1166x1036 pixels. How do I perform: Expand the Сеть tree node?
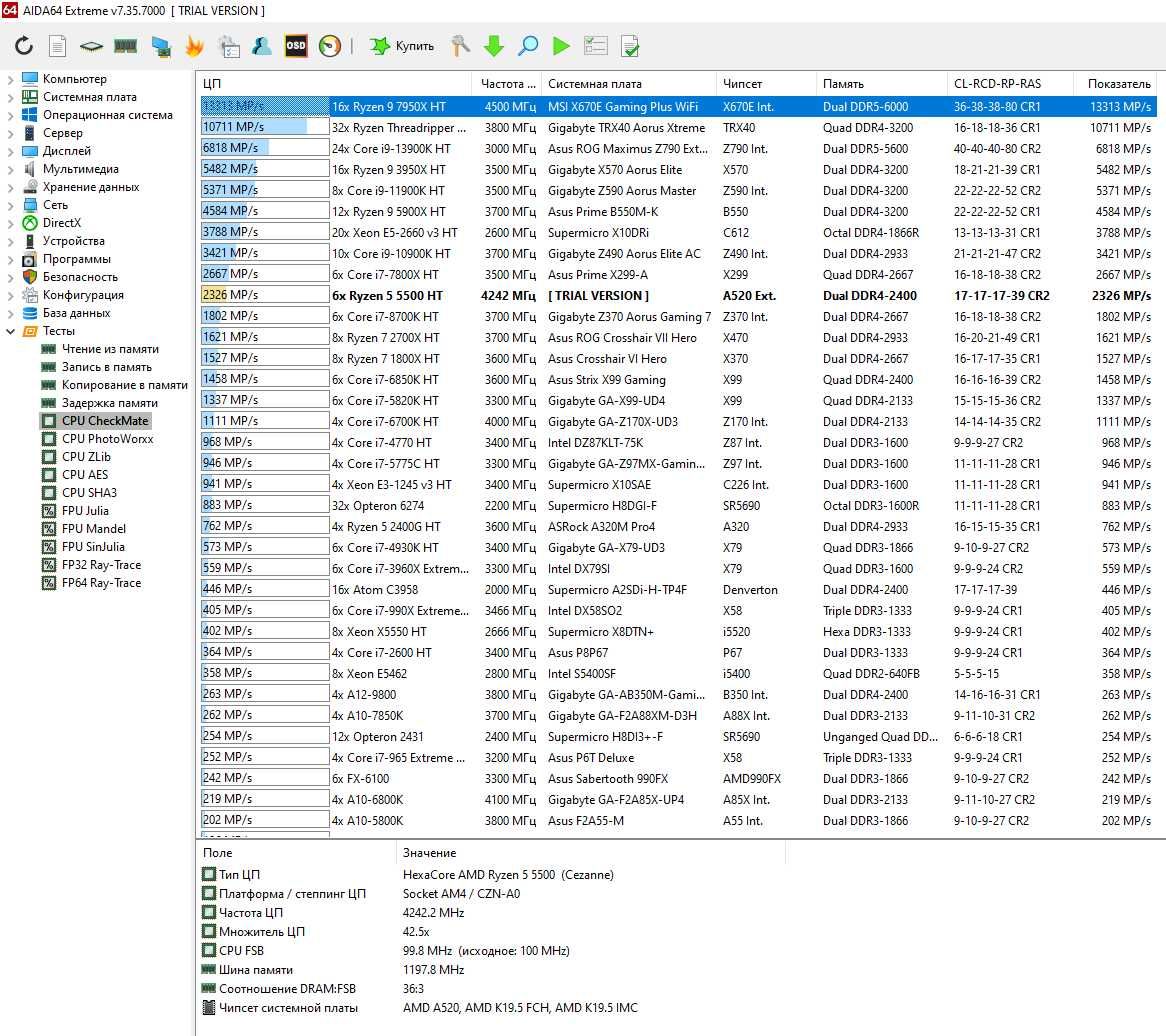point(10,205)
